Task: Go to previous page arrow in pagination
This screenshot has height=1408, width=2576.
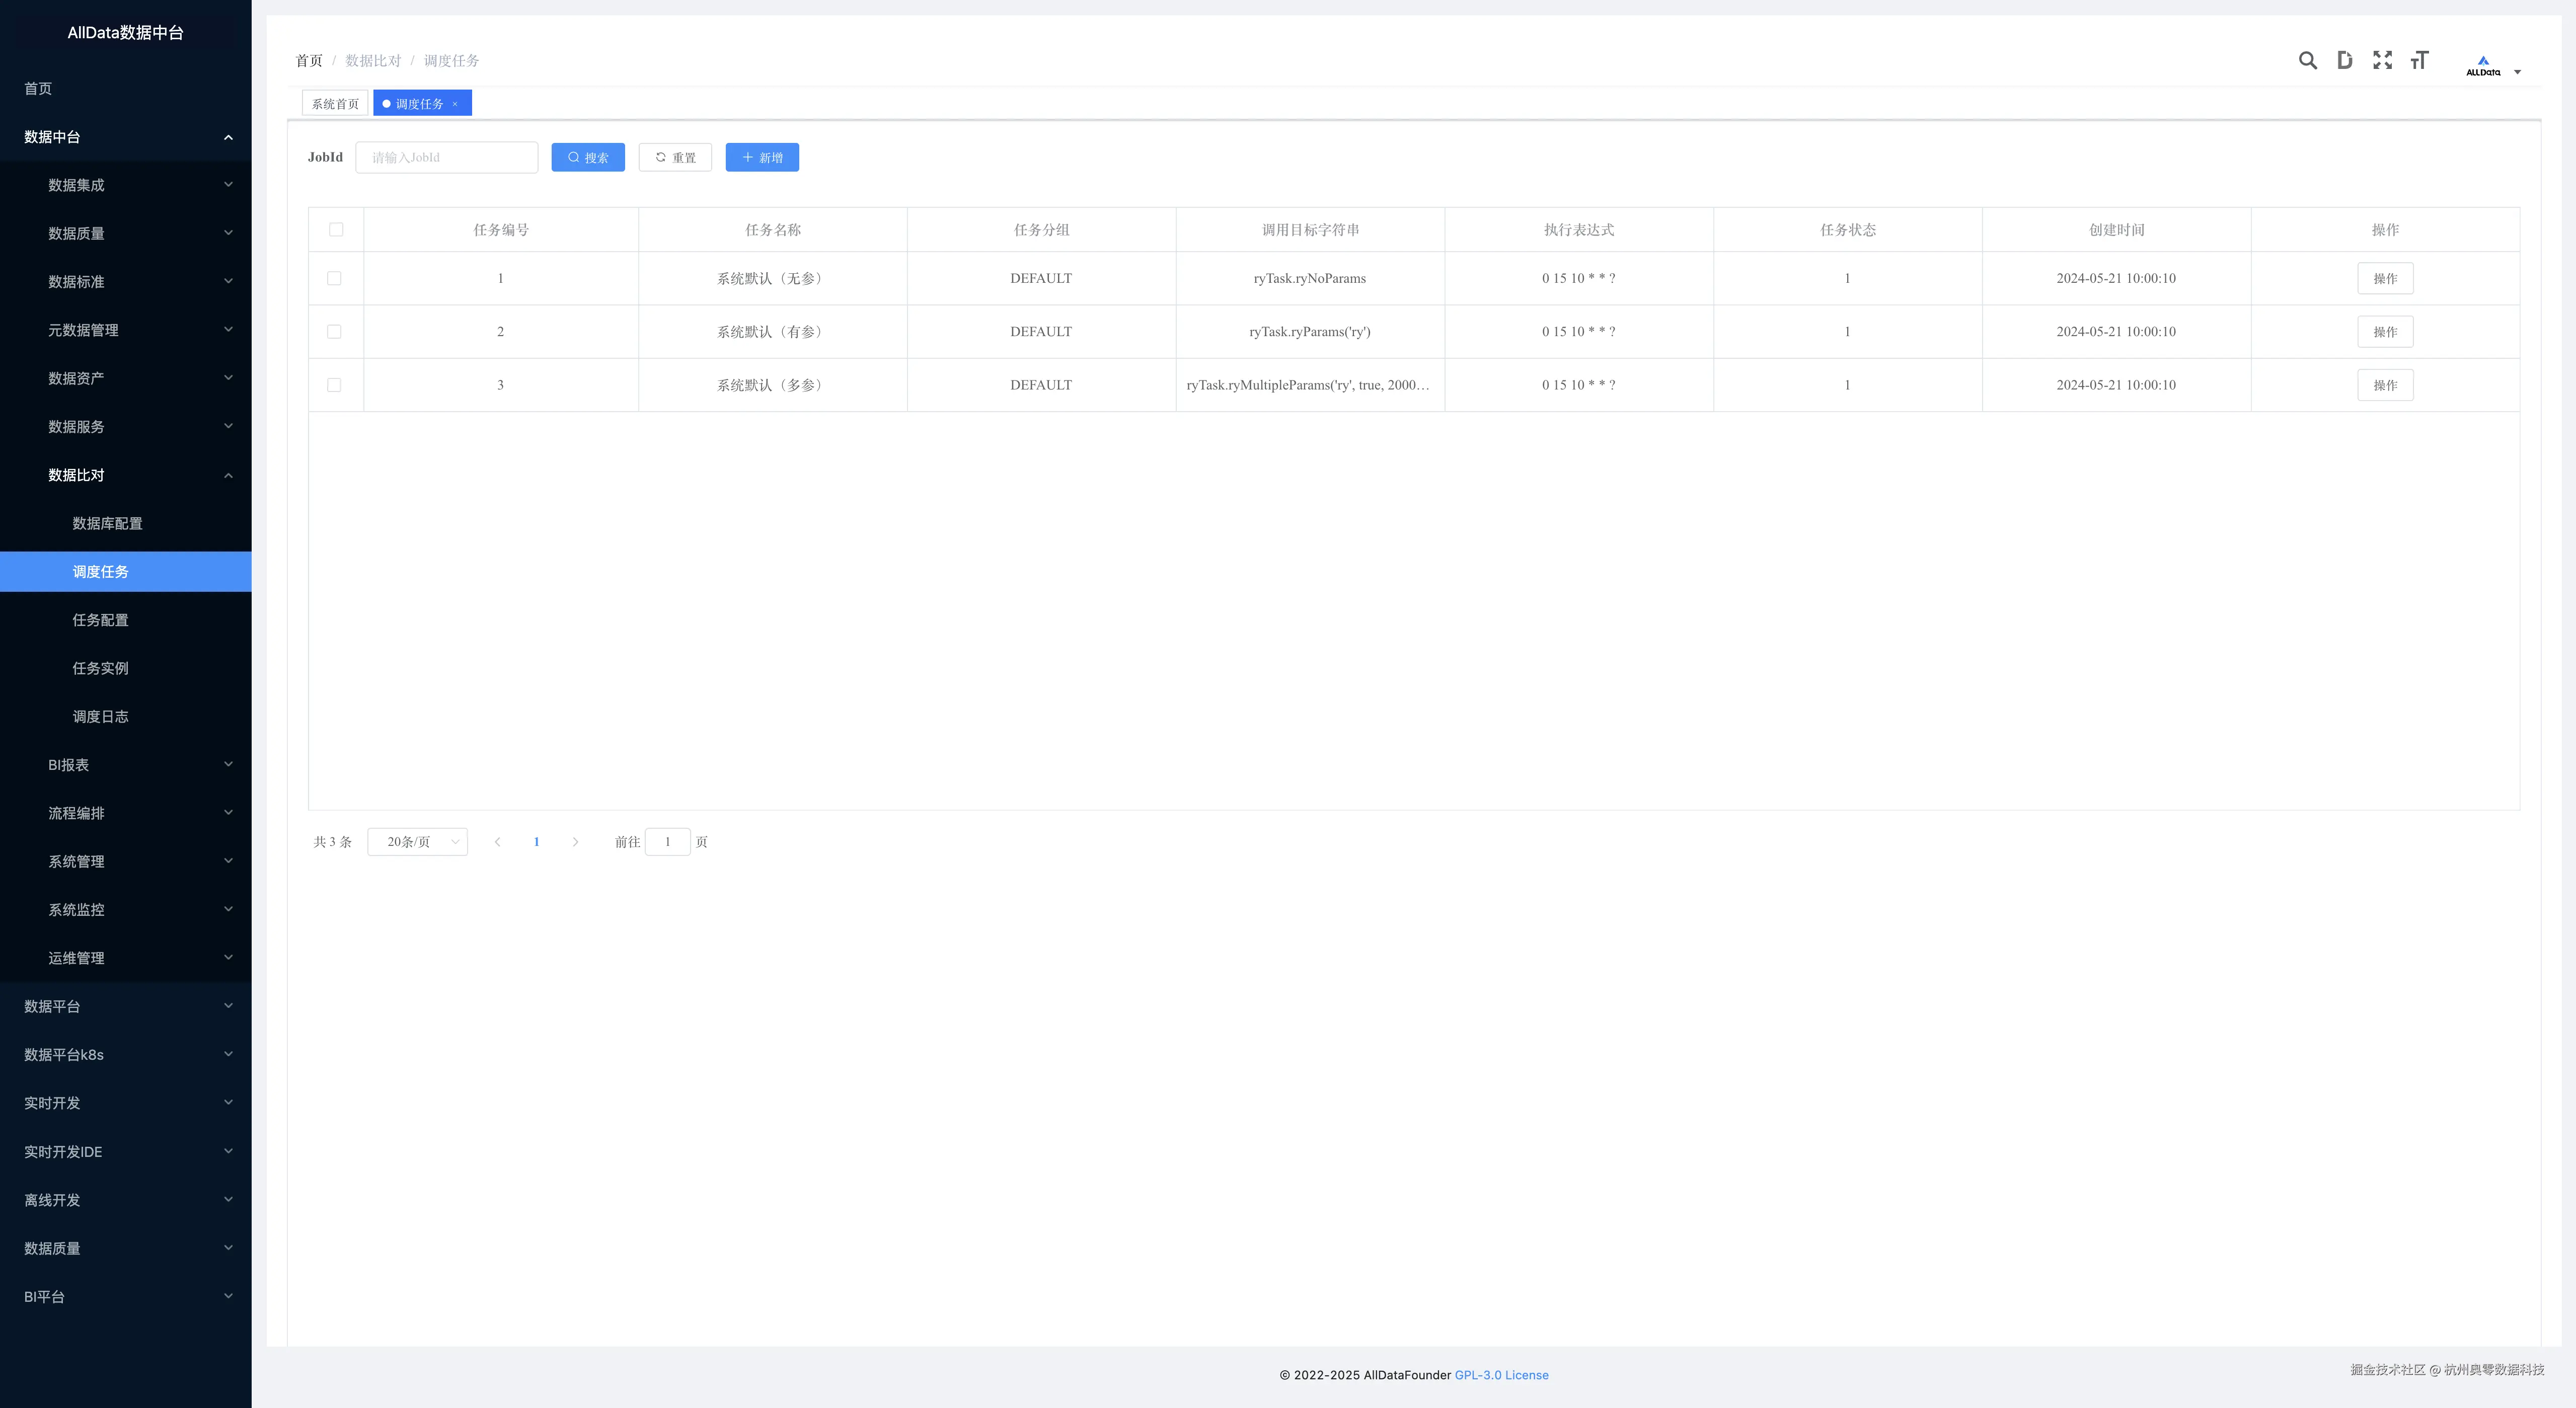Action: click(x=497, y=842)
